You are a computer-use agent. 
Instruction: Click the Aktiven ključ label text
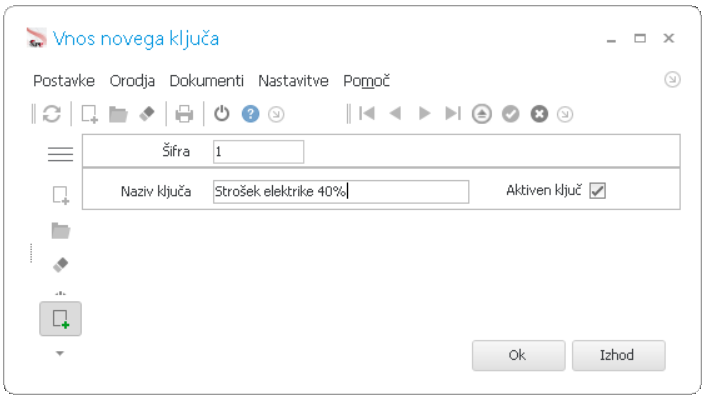pyautogui.click(x=544, y=190)
